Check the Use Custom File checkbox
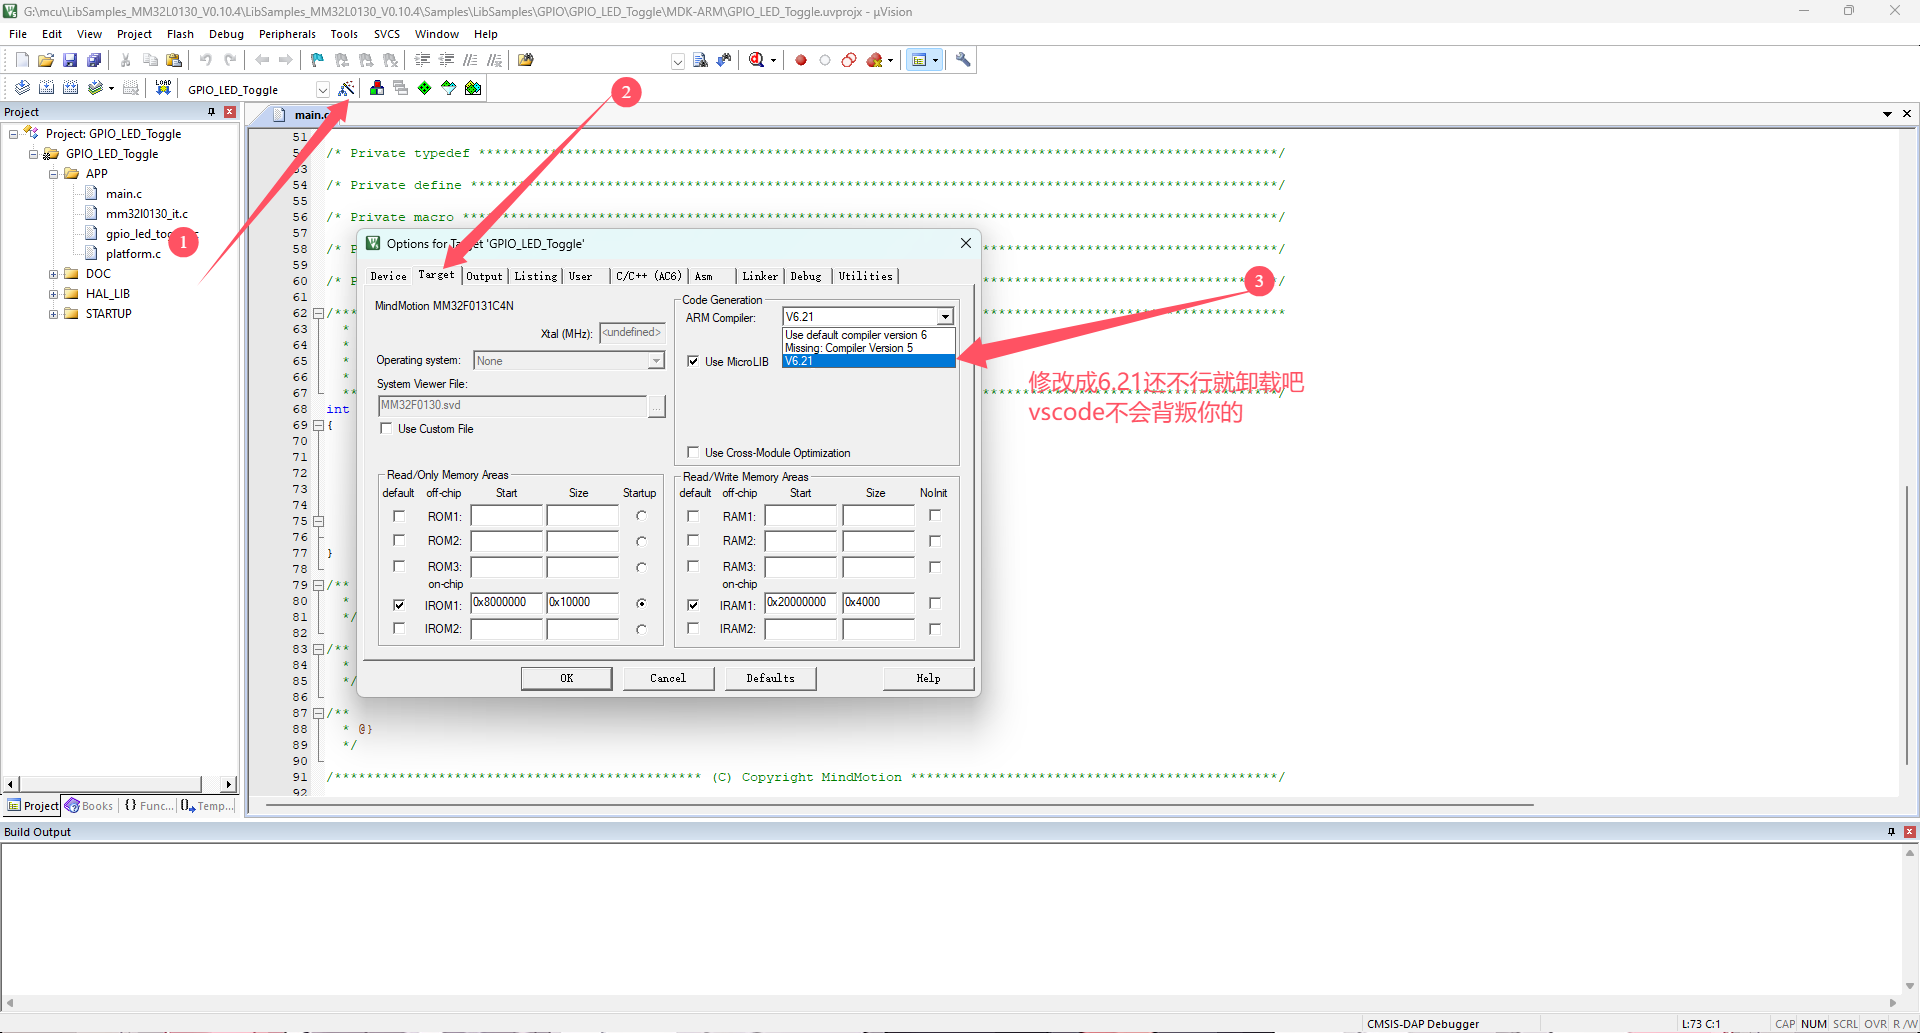Image resolution: width=1920 pixels, height=1033 pixels. (386, 429)
